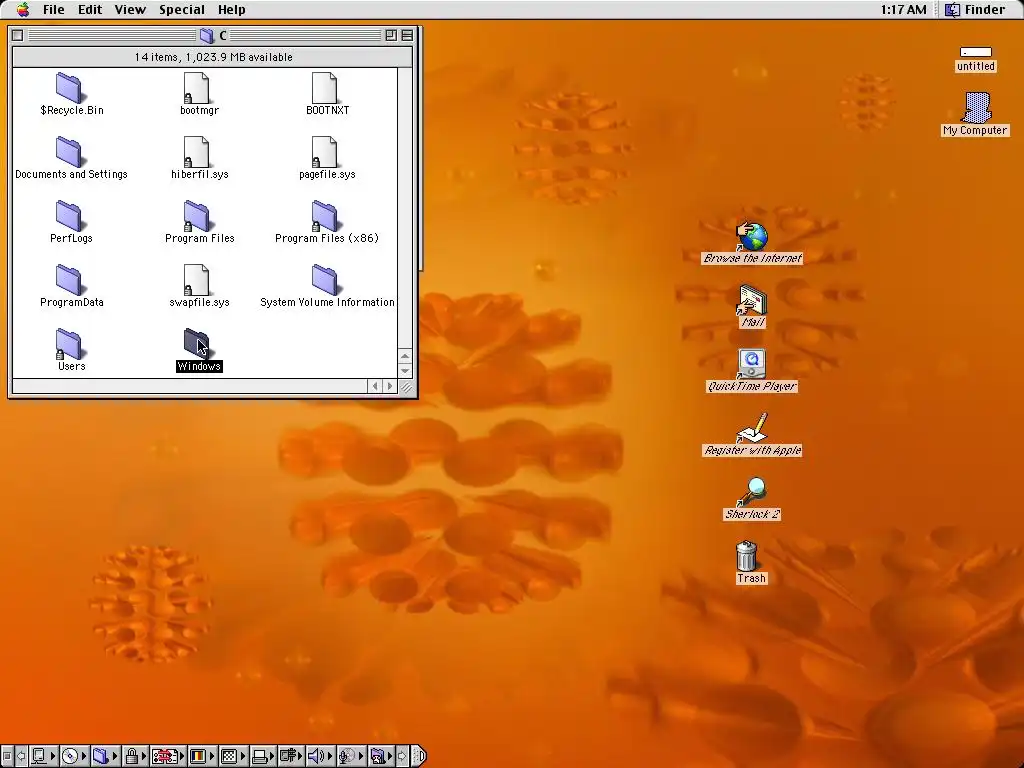Viewport: 1024px width, 768px height.
Task: Open the Edit menu
Action: [x=90, y=9]
